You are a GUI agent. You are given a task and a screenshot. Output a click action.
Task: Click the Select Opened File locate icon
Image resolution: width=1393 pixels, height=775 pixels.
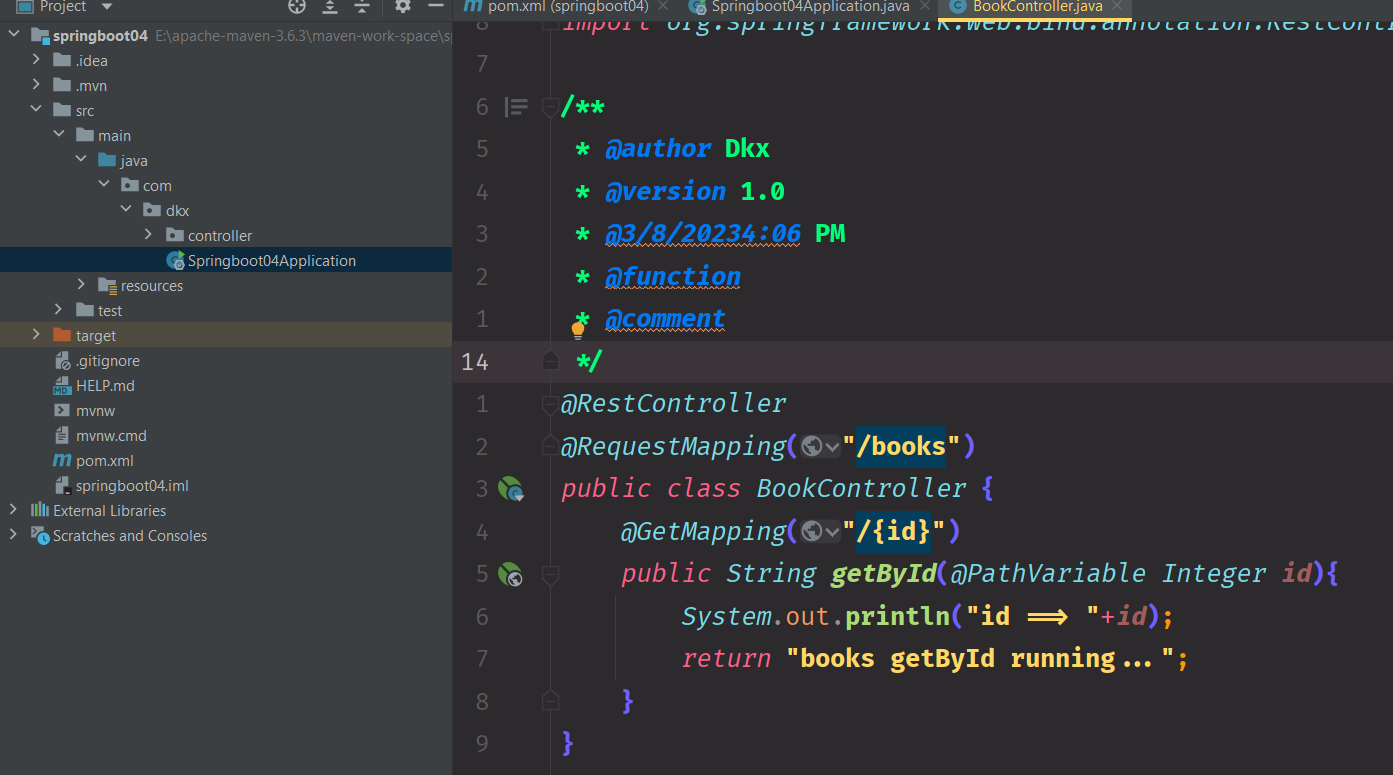coord(297,6)
